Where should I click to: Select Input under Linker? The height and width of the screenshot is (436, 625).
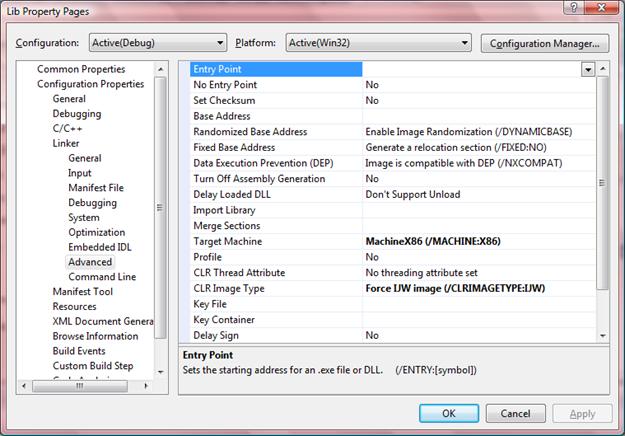click(x=80, y=173)
